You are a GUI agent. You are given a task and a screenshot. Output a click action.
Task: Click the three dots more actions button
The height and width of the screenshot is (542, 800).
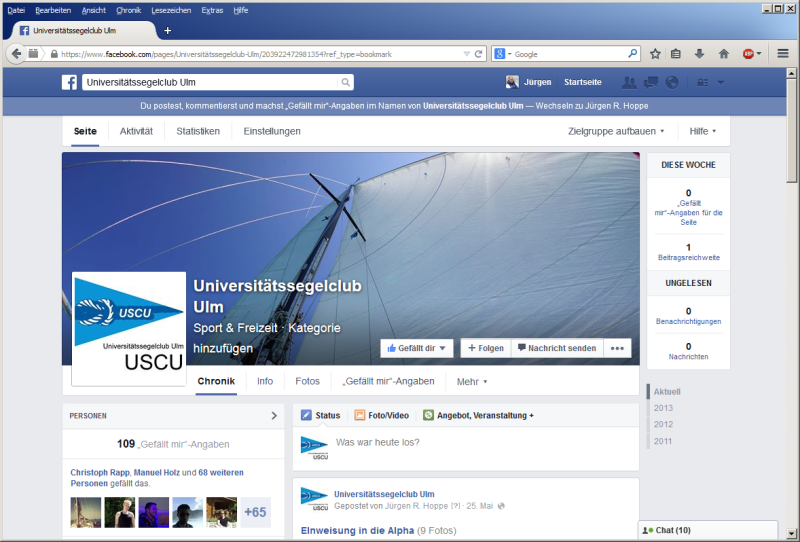tap(617, 348)
